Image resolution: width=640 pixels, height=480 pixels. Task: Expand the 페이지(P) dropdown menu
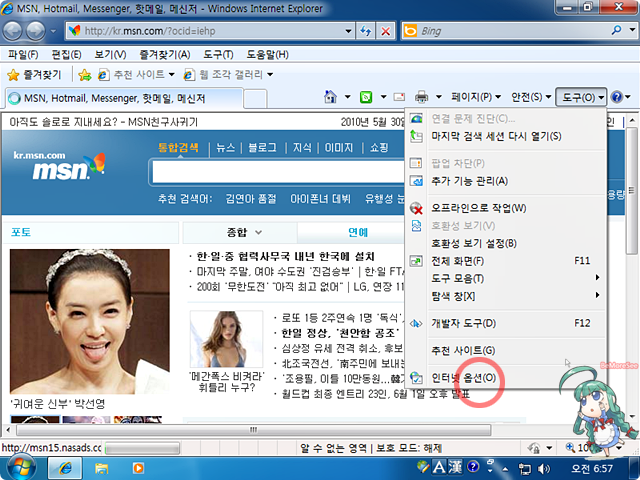476,98
